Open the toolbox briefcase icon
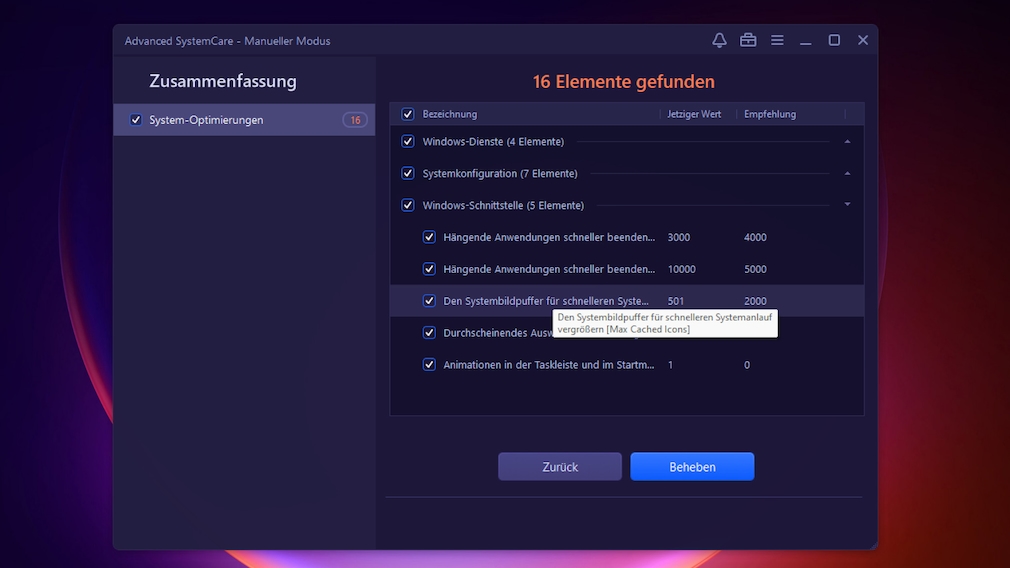The image size is (1010, 568). click(747, 40)
